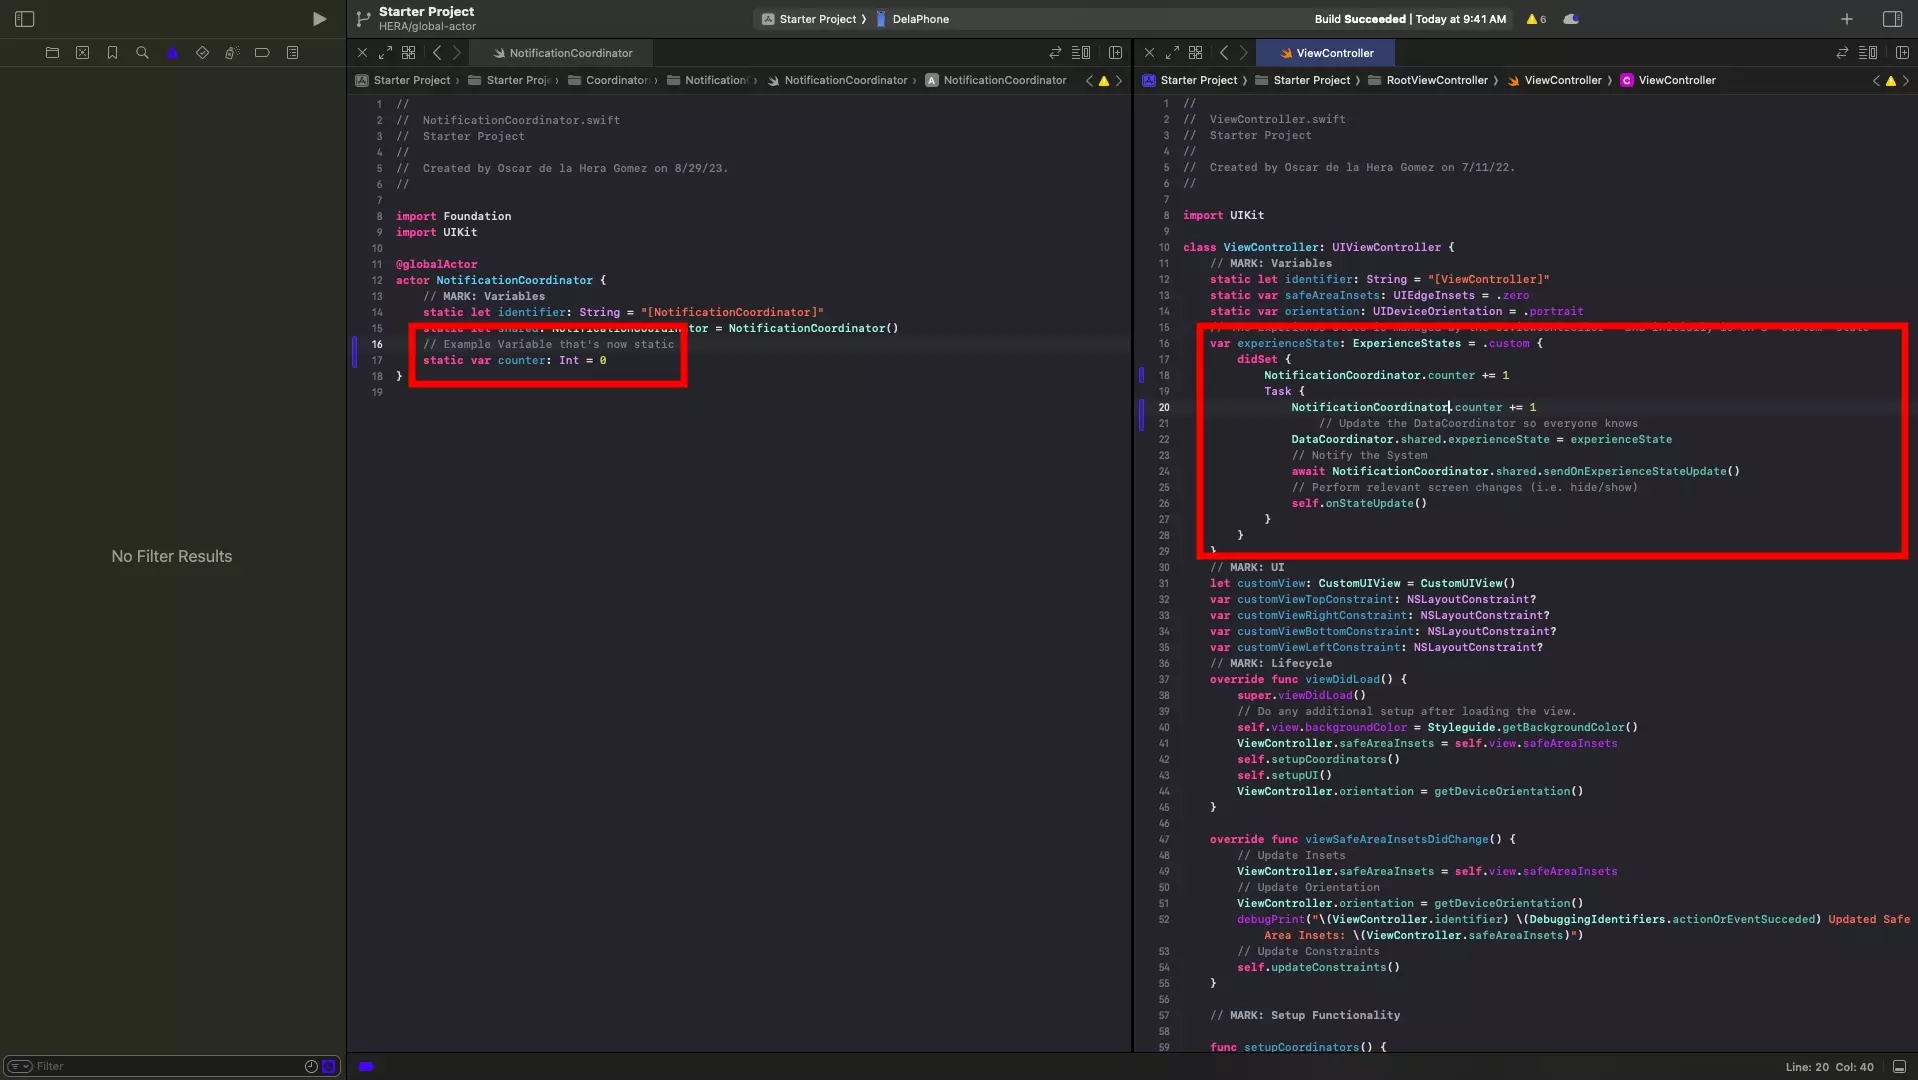Image resolution: width=1918 pixels, height=1080 pixels.
Task: Click Starter Project root in left breadcrumb
Action: pyautogui.click(x=403, y=80)
